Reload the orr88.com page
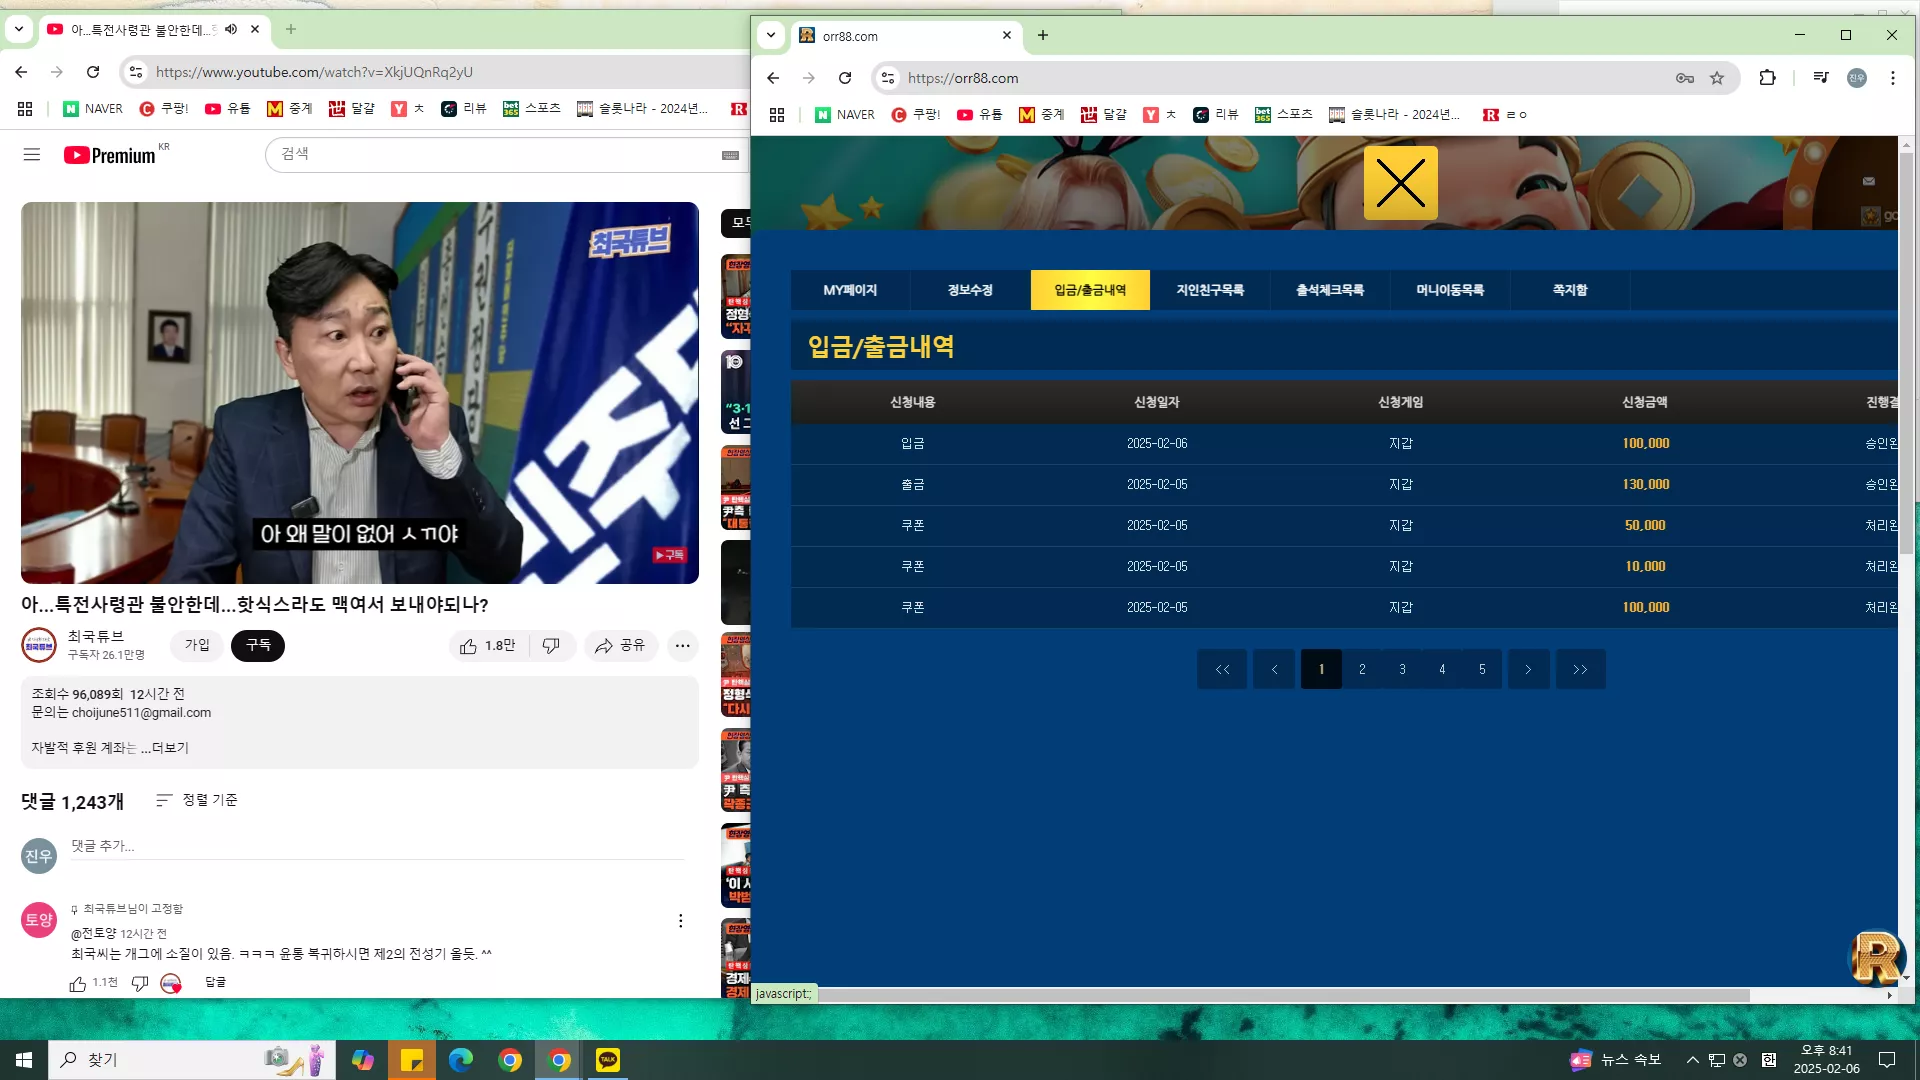This screenshot has height=1080, width=1920. tap(845, 78)
